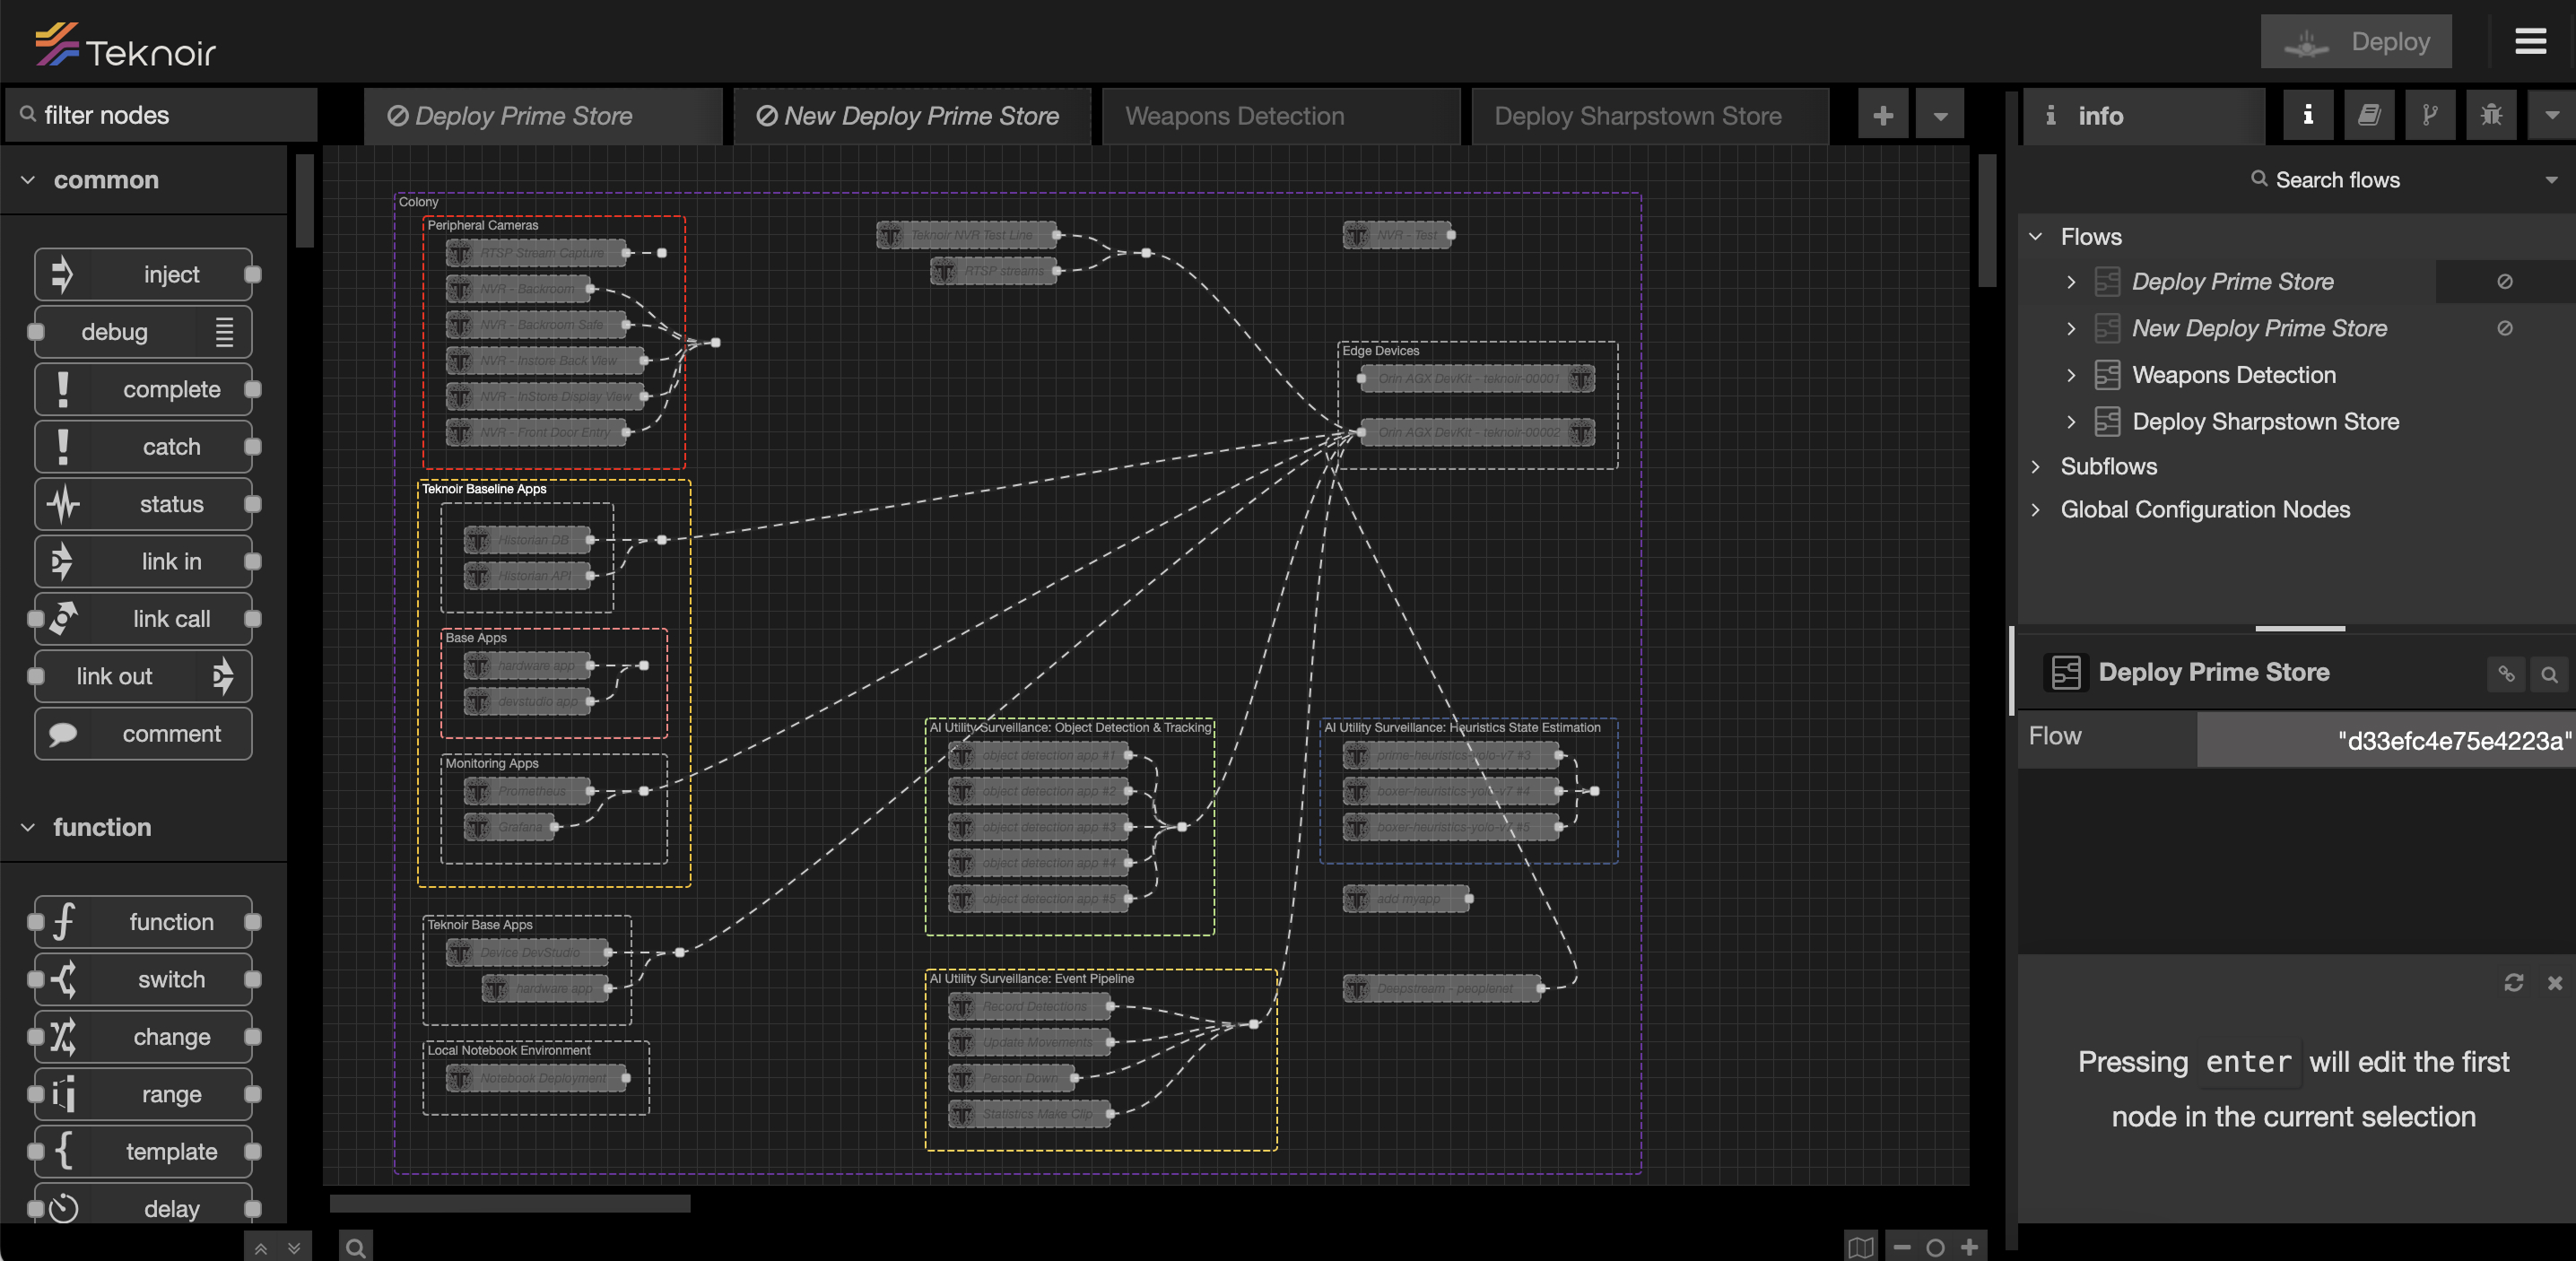Zoom out the workspace
Screen dimensions: 2576x1261
pyautogui.click(x=1902, y=1247)
